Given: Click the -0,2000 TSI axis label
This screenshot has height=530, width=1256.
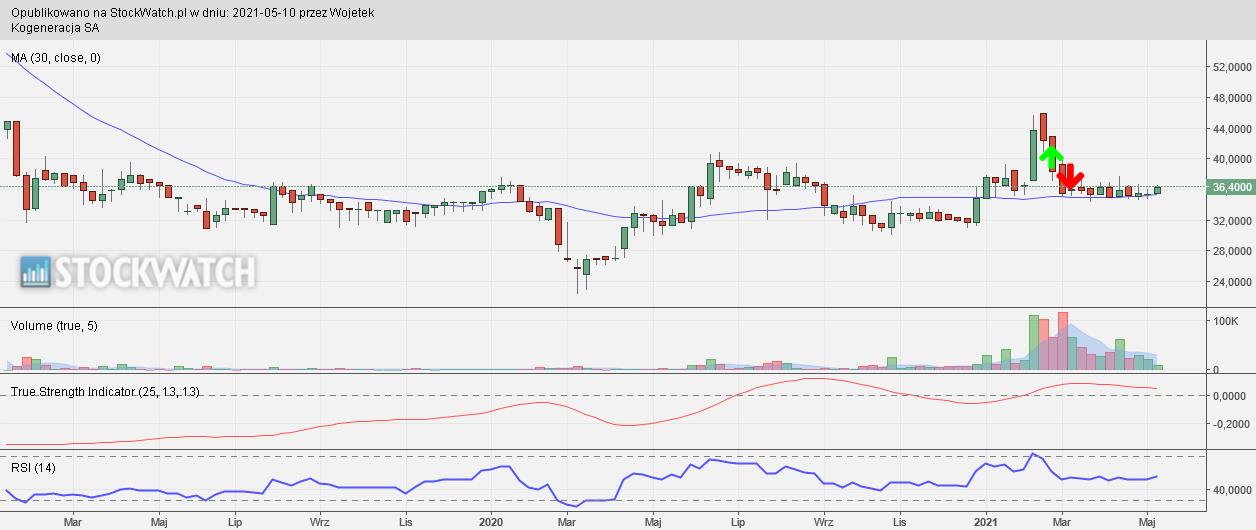Looking at the screenshot, I should [1230, 424].
